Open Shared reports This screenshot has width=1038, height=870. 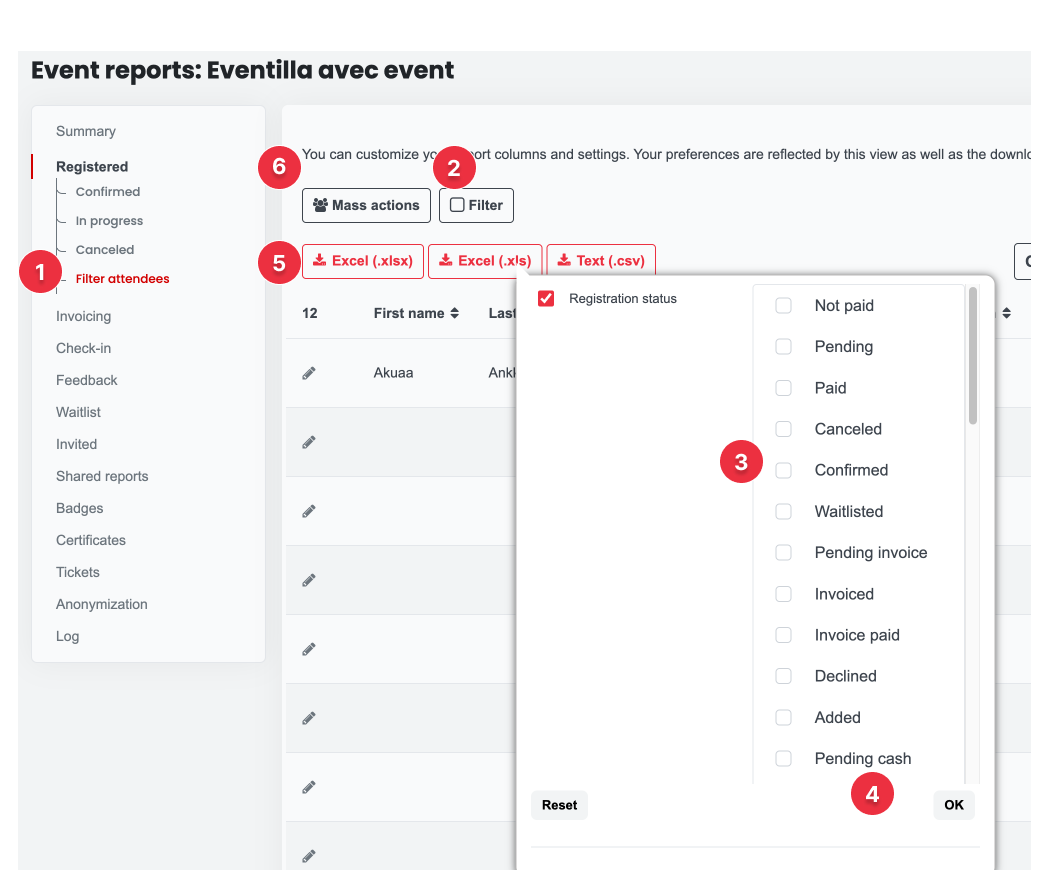click(102, 476)
